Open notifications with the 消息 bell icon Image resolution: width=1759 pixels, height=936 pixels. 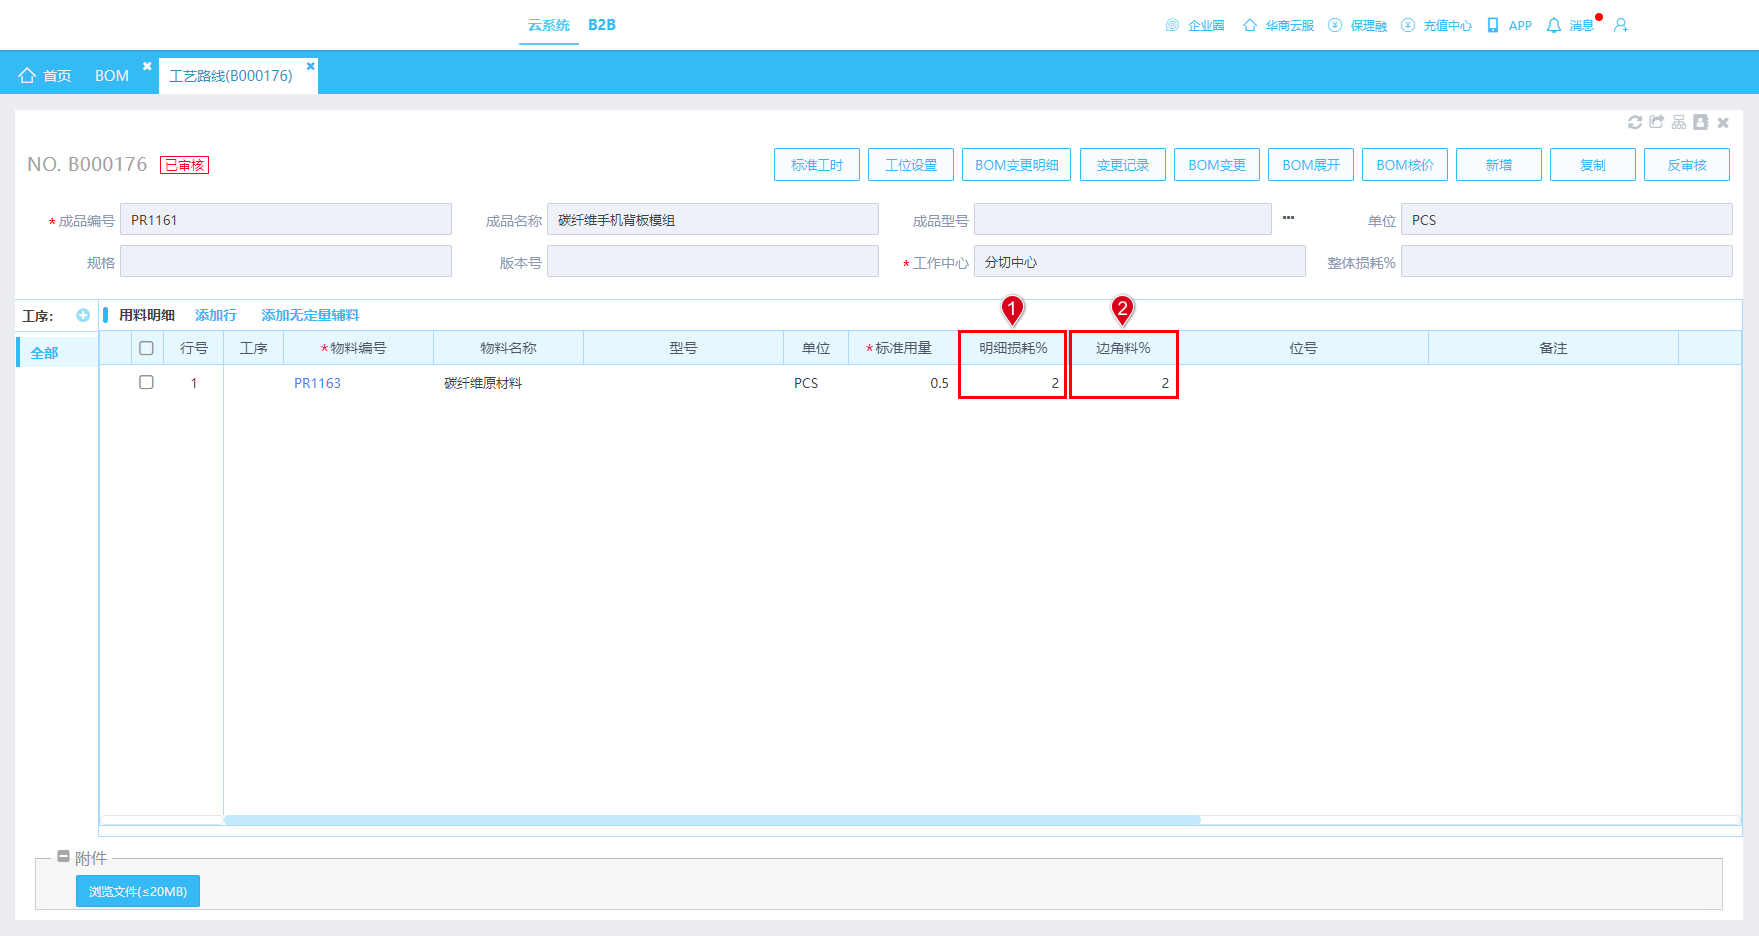1554,25
